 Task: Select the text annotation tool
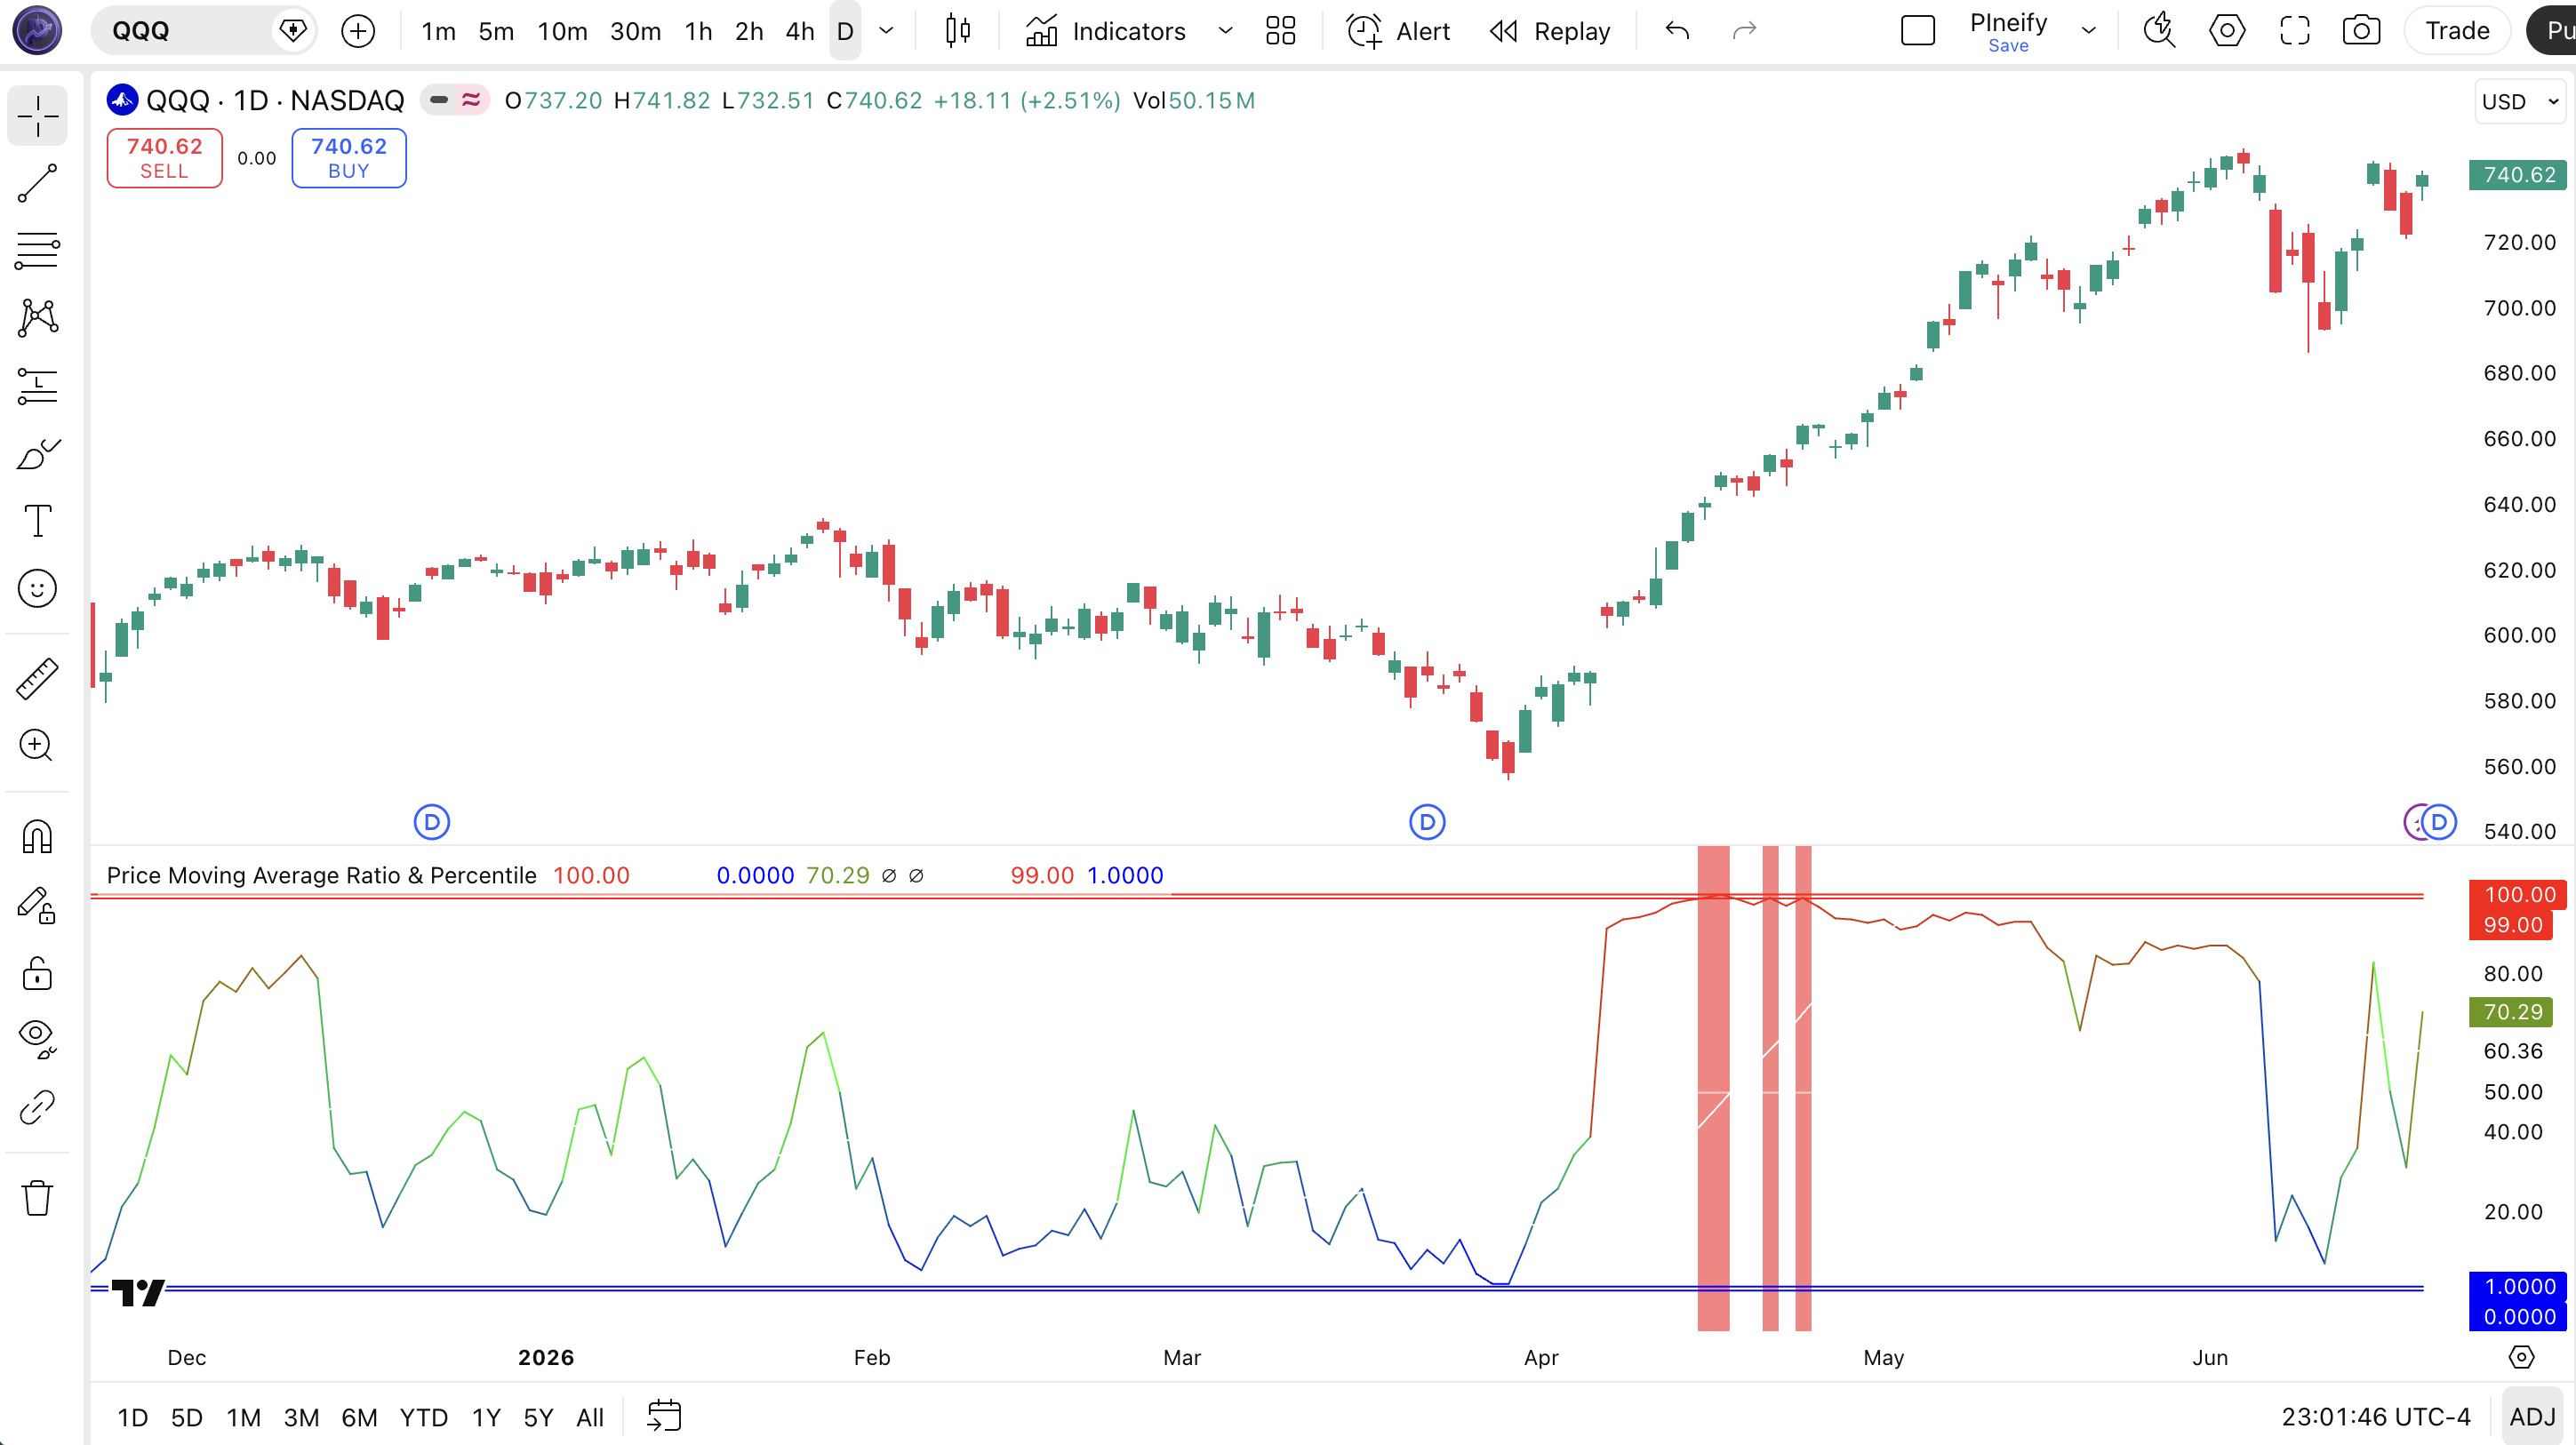[37, 521]
